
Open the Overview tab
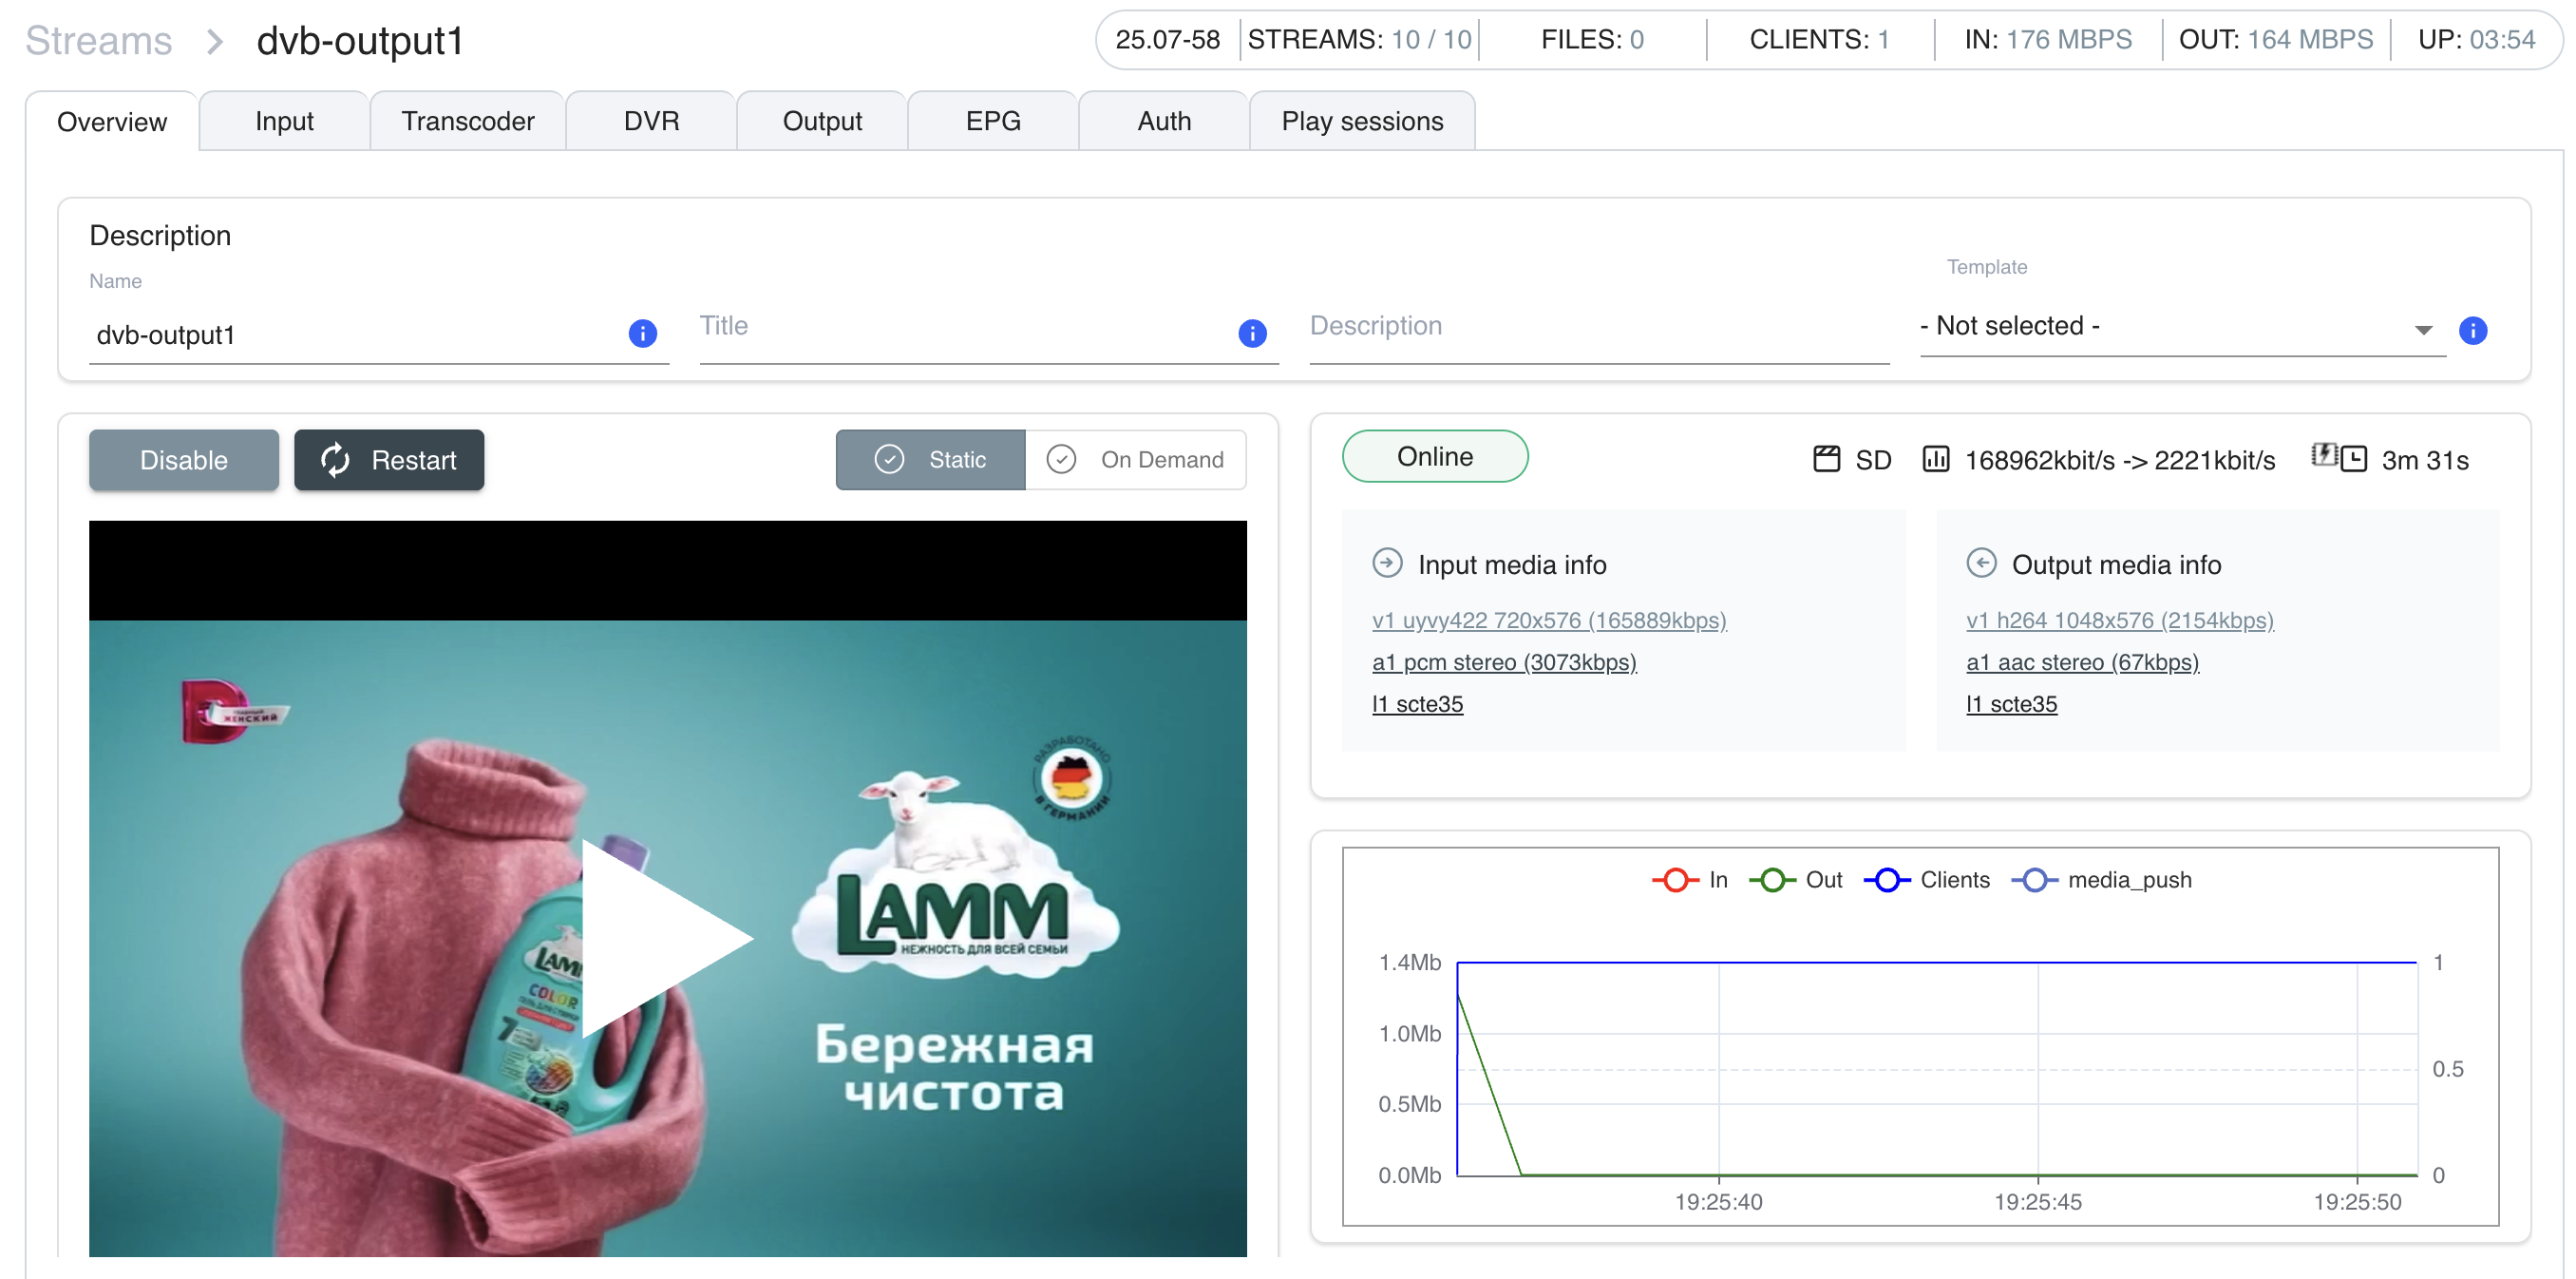click(112, 122)
